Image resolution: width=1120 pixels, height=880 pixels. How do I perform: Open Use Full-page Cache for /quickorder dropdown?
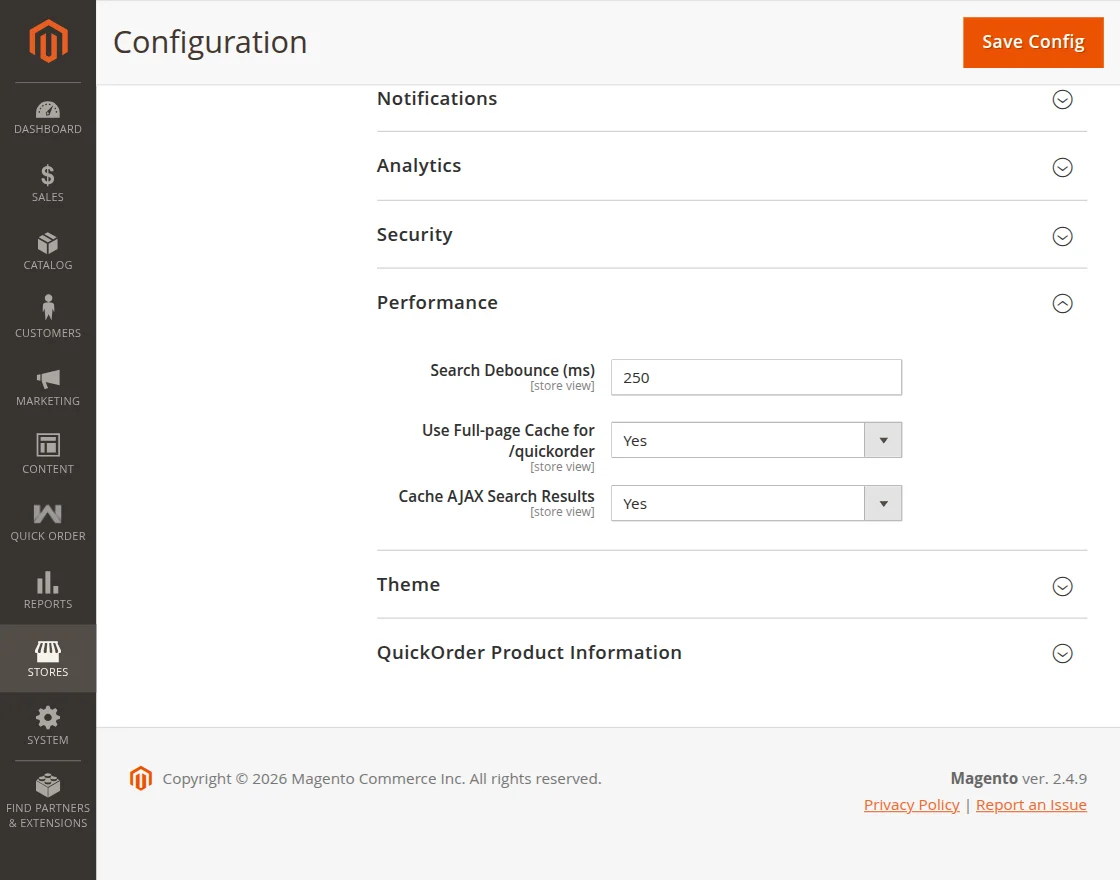[x=756, y=440]
